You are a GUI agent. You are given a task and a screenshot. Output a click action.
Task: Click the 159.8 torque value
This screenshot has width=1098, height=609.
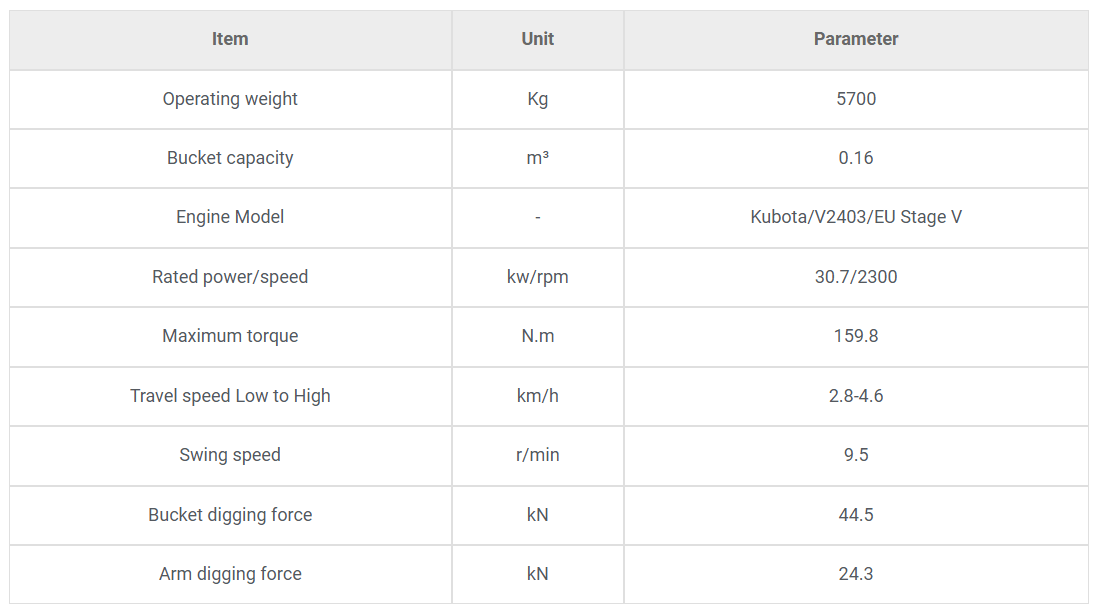[x=856, y=336]
